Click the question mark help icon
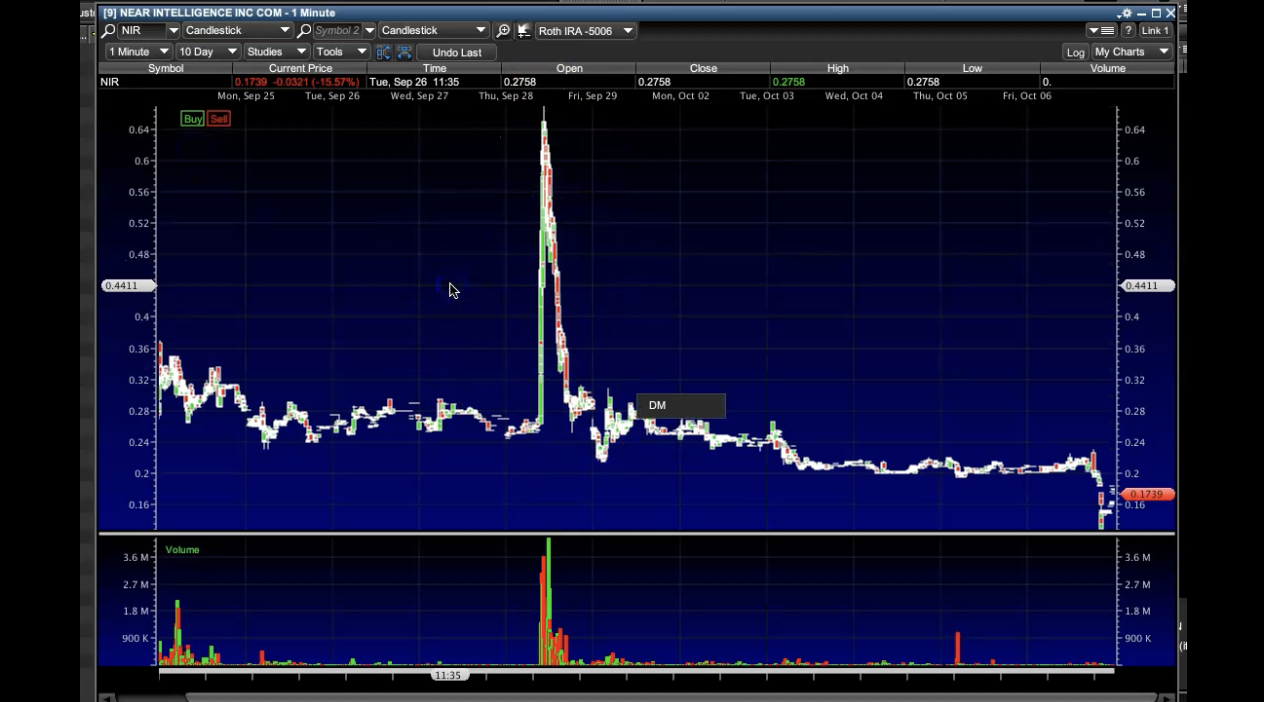This screenshot has width=1264, height=702. tap(1128, 31)
